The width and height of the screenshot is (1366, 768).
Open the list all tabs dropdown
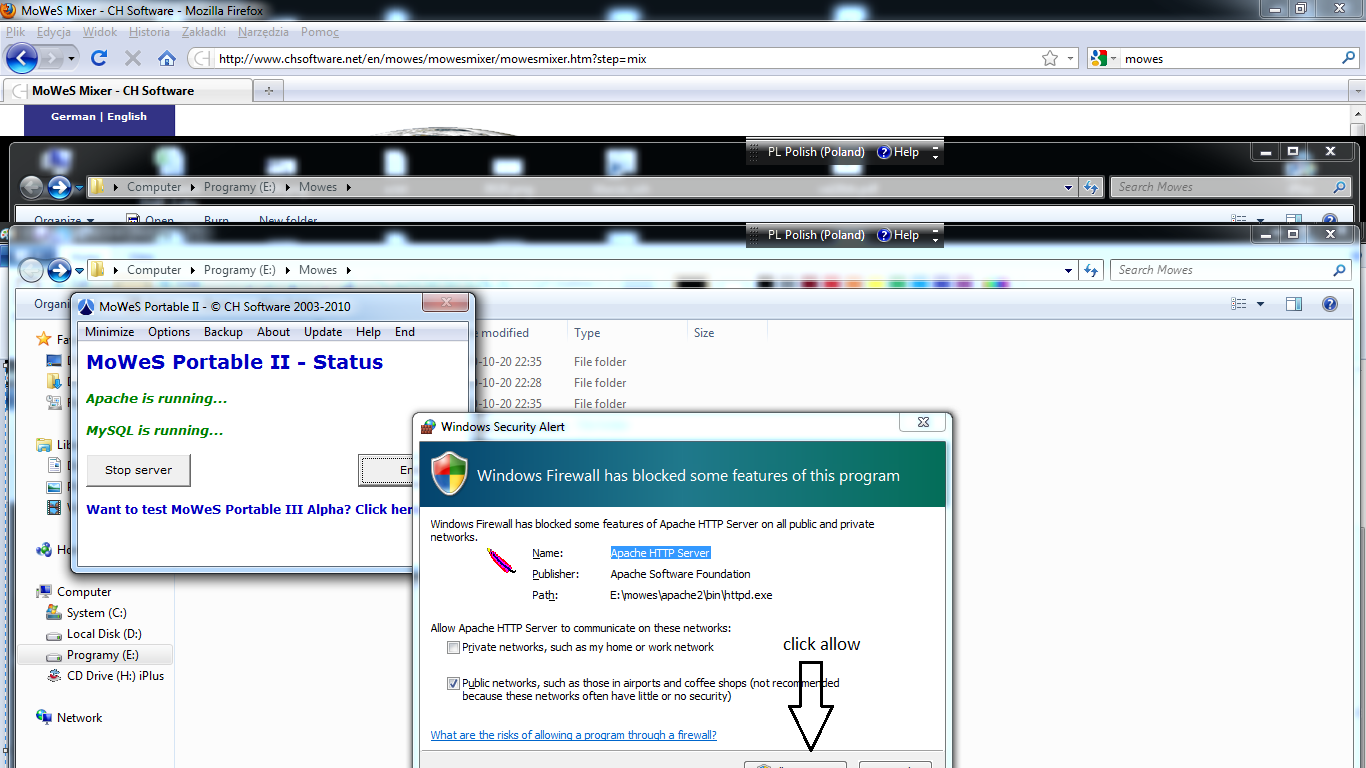(x=1355, y=91)
